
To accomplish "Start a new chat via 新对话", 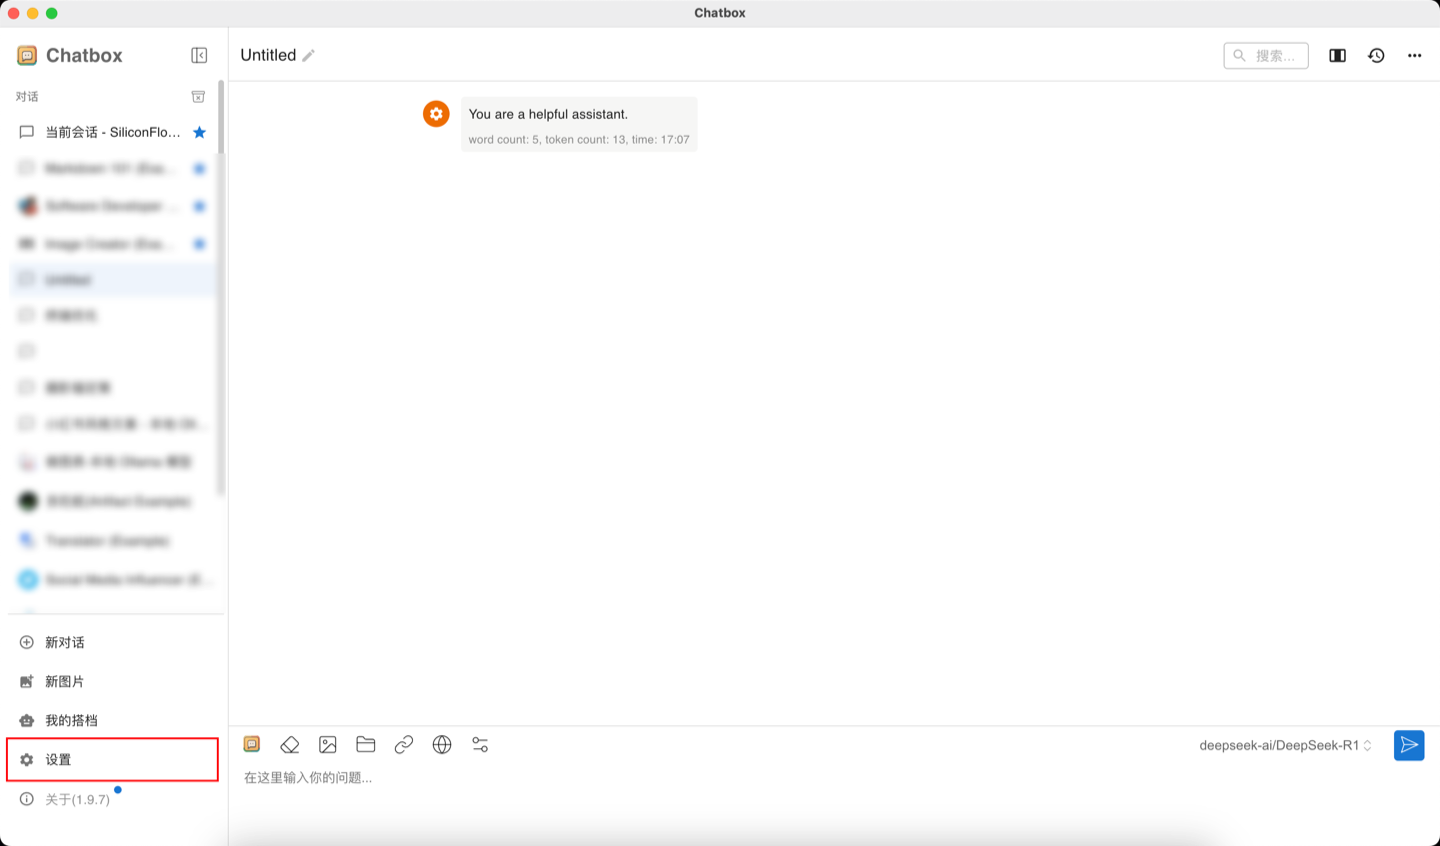I will point(113,642).
